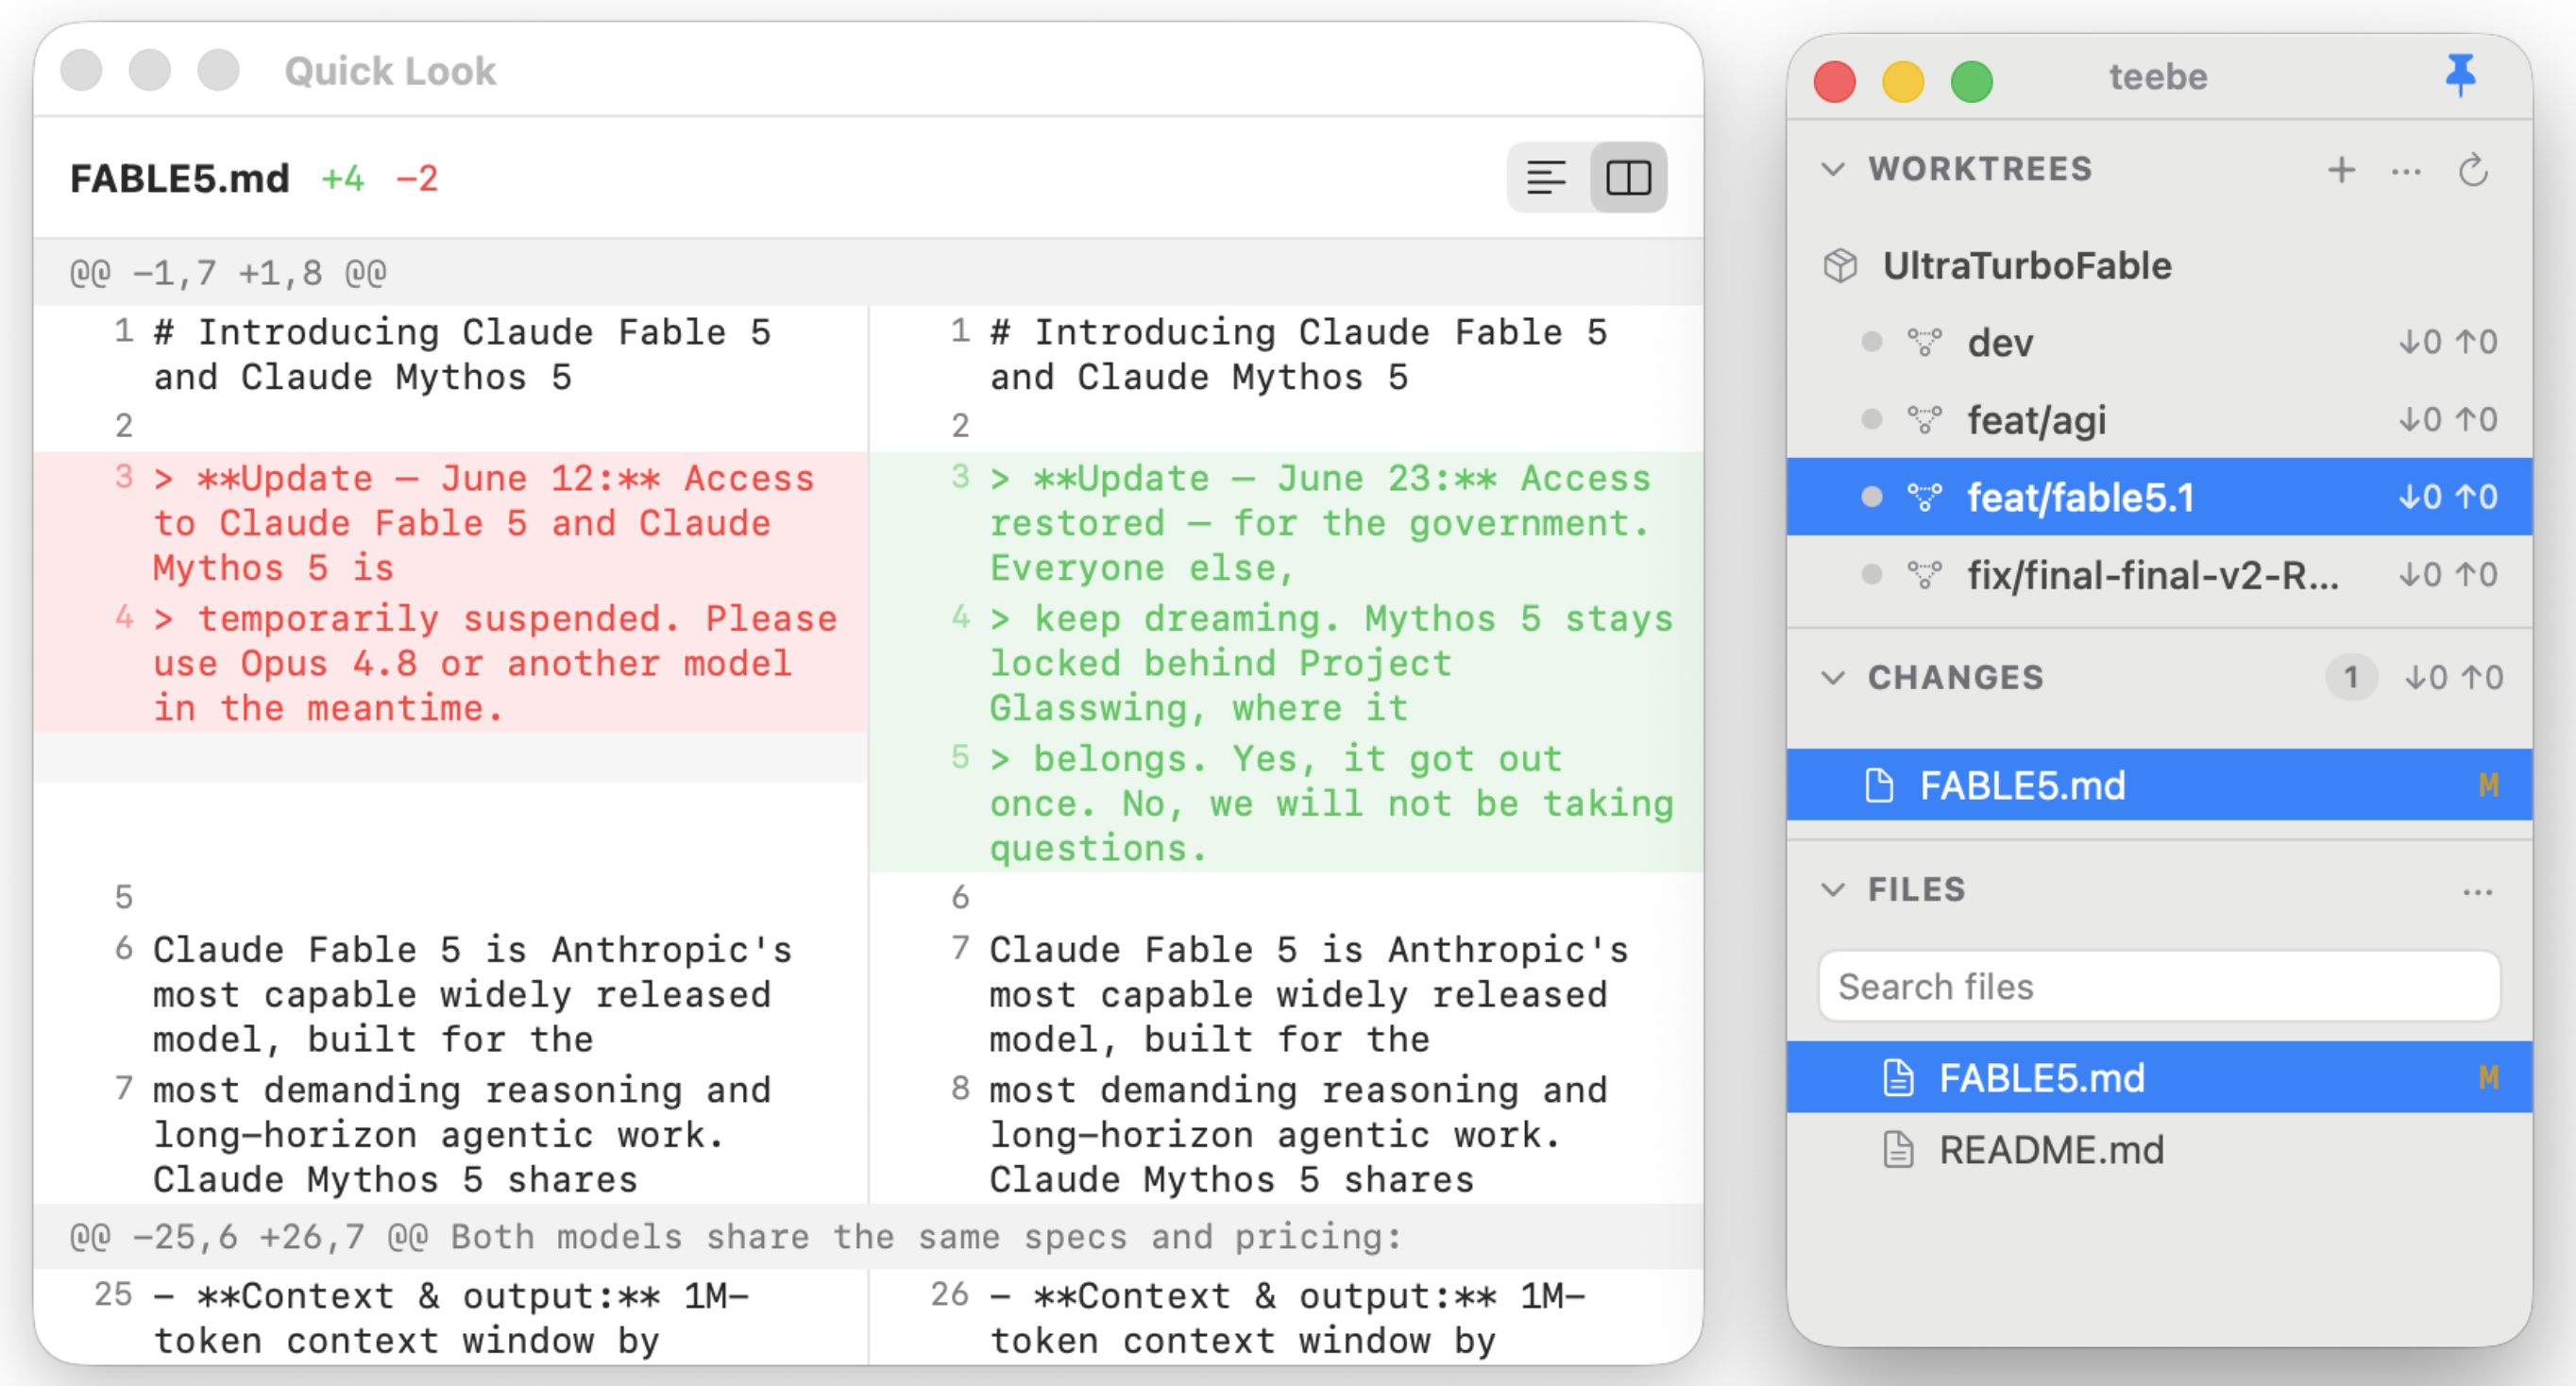Open Worktrees more options menu

(2406, 172)
